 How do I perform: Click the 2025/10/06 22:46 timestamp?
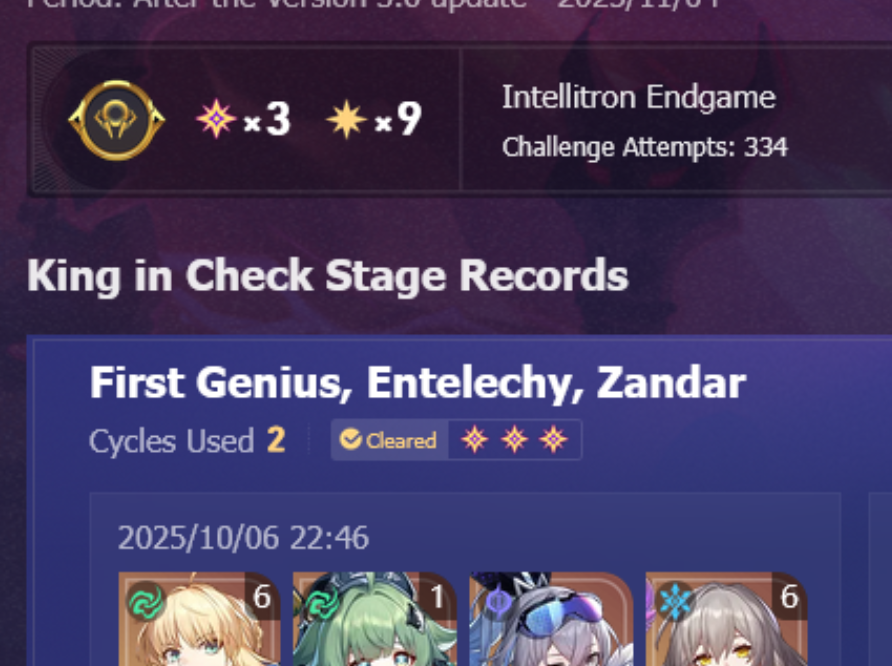[x=243, y=537]
